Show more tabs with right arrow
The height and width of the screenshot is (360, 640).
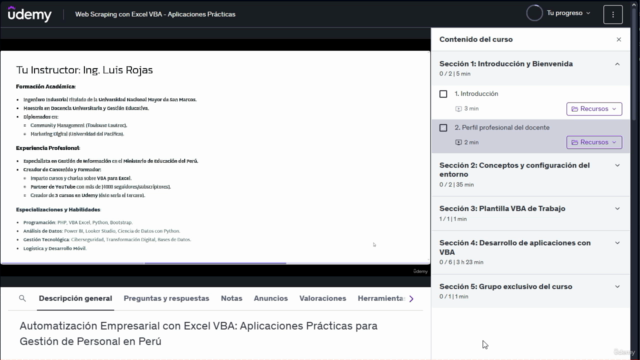pos(411,299)
